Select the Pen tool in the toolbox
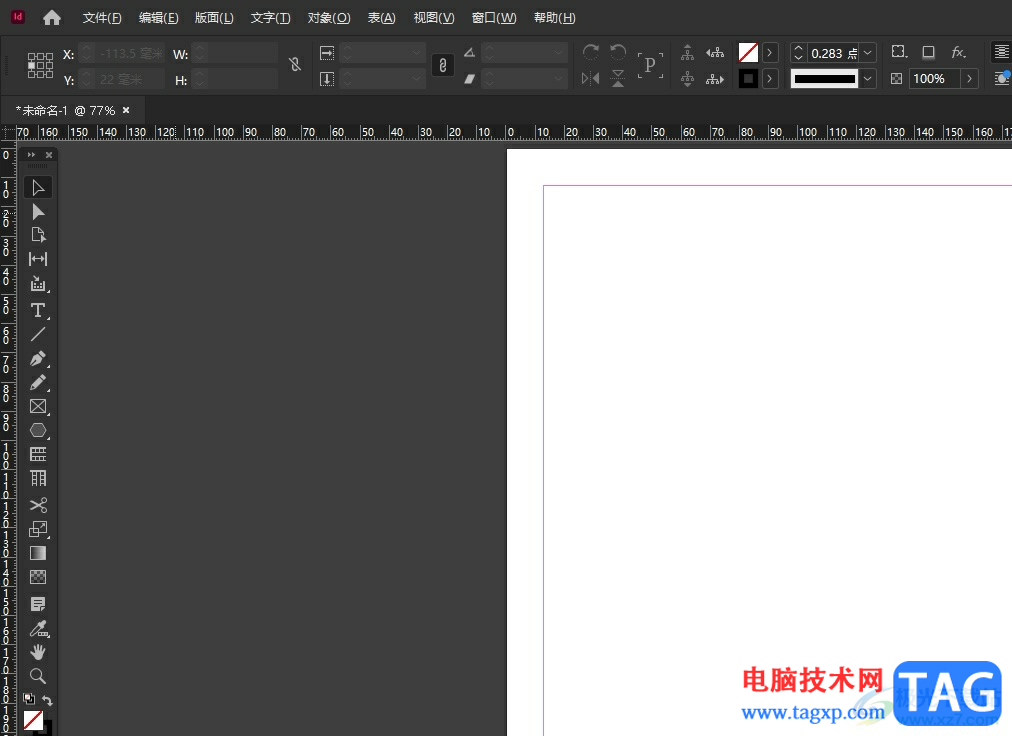This screenshot has height=736, width=1012. coord(38,358)
